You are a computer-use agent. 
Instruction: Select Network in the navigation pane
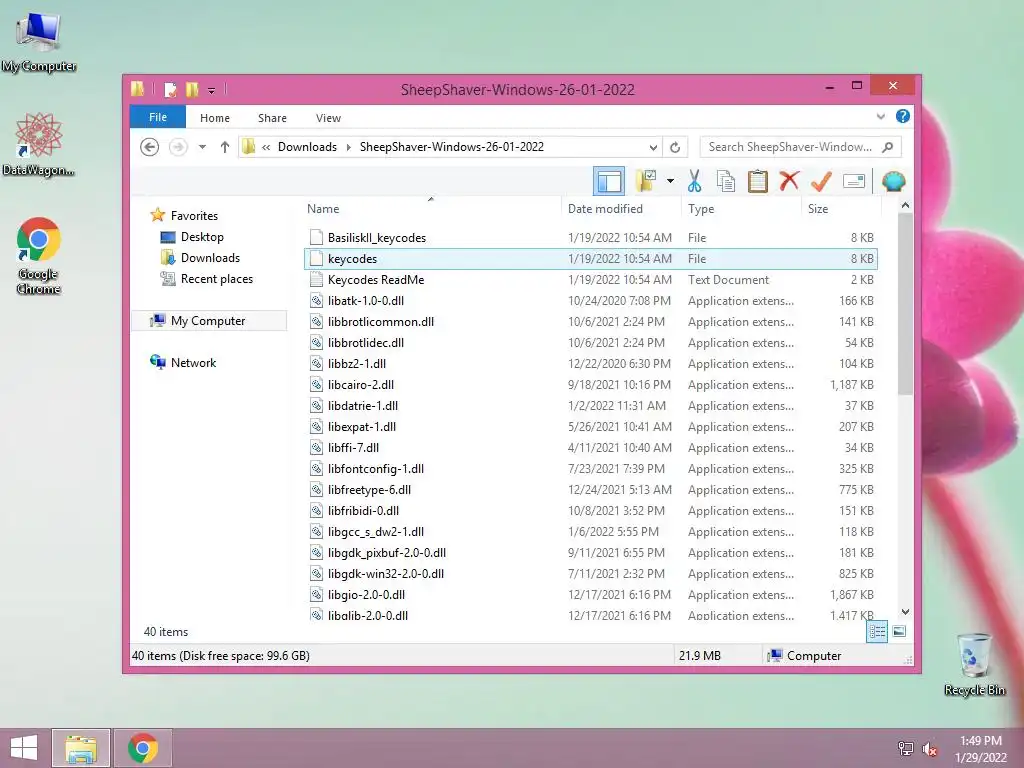pos(193,362)
